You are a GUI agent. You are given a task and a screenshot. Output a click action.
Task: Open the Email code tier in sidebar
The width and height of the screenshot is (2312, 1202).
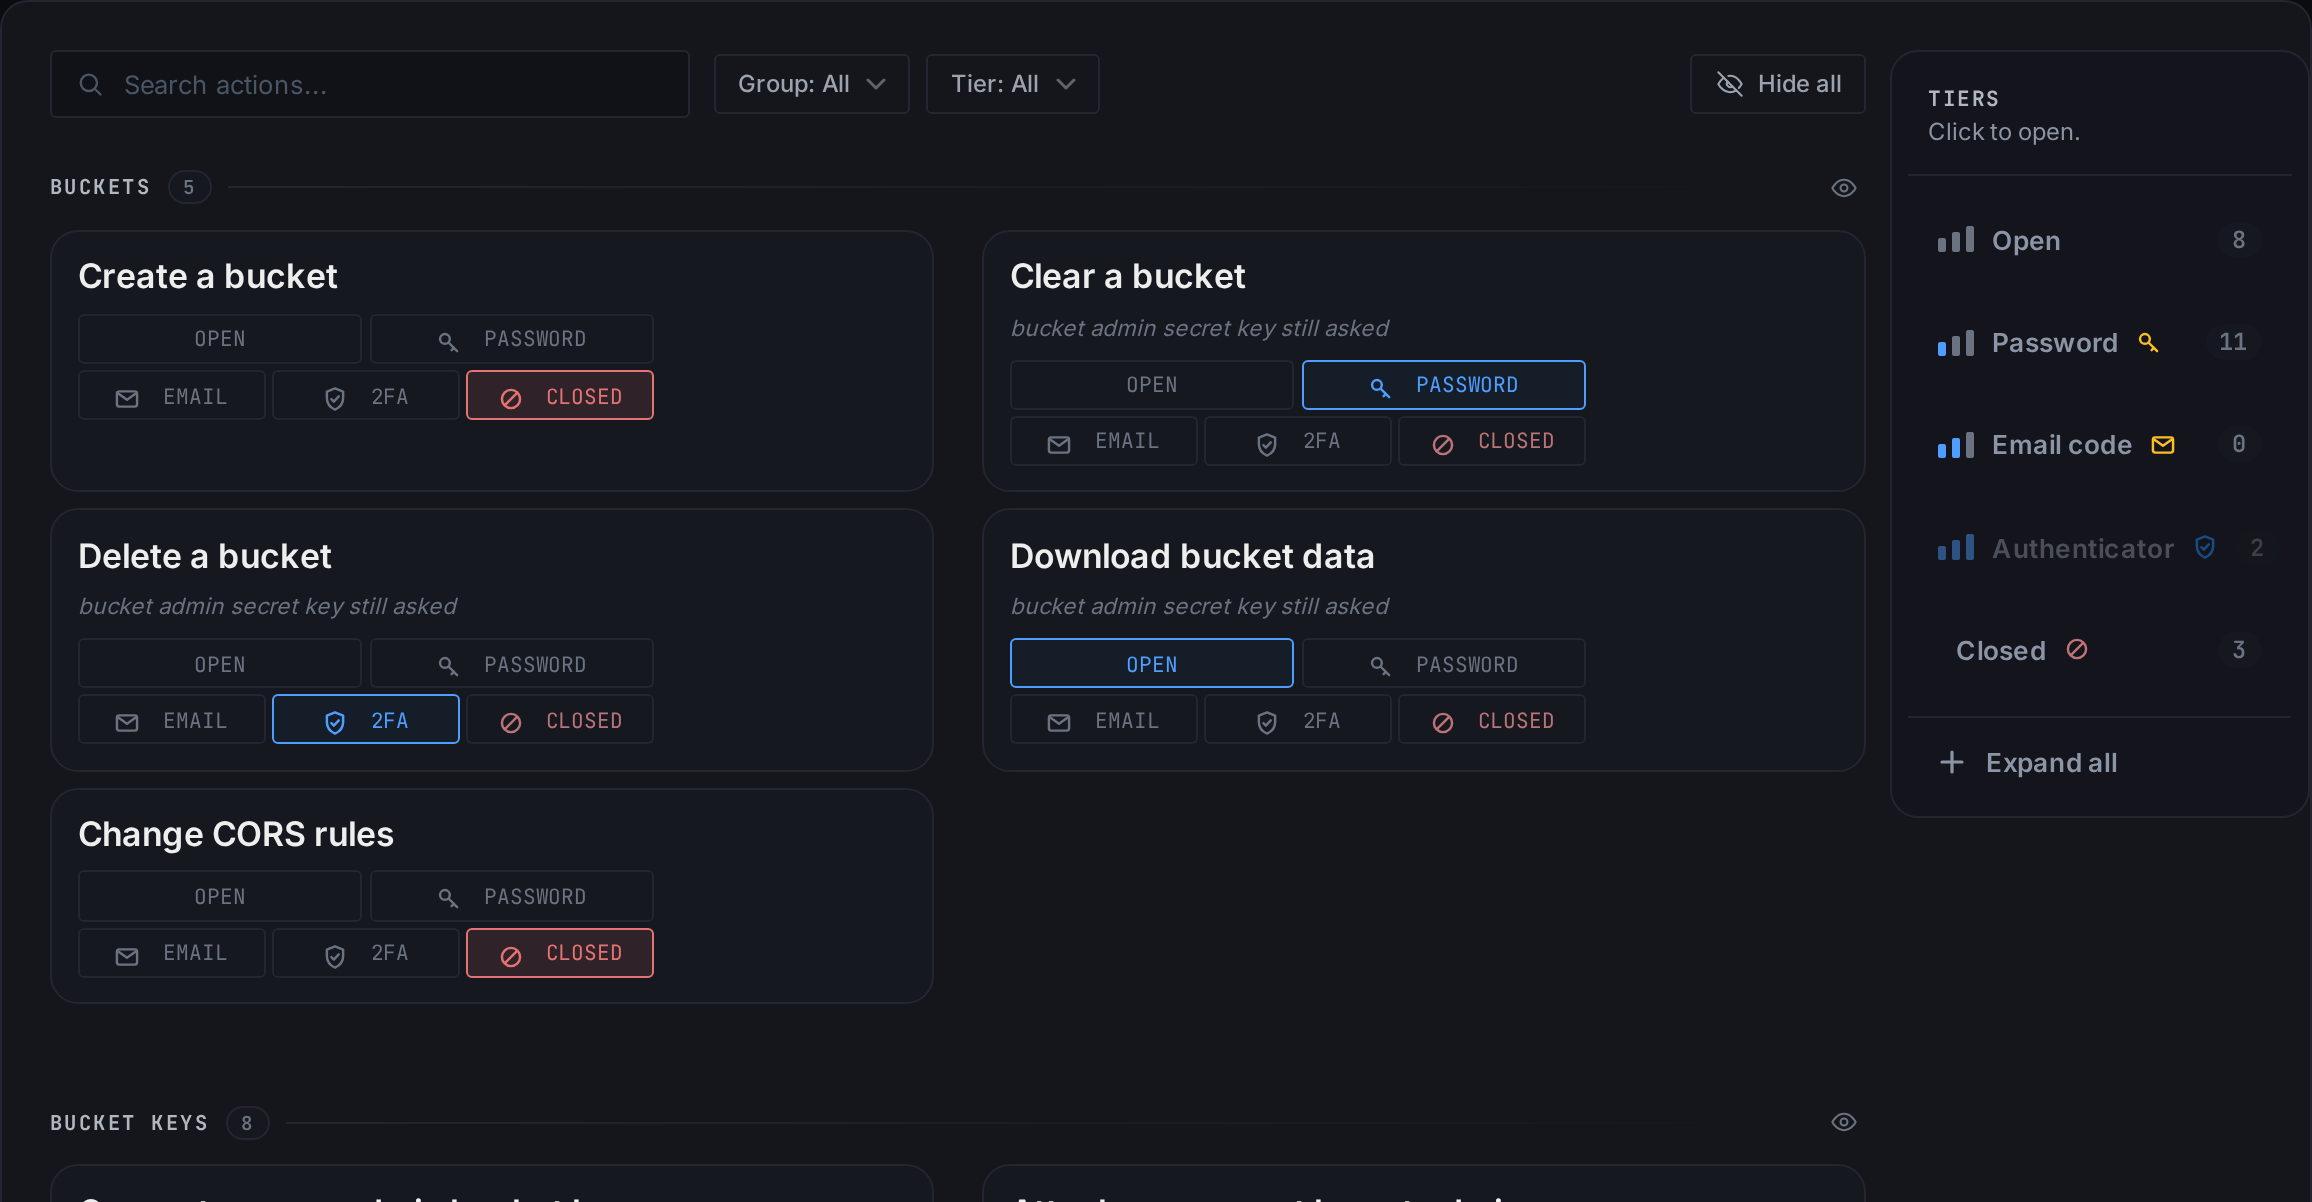point(2100,445)
